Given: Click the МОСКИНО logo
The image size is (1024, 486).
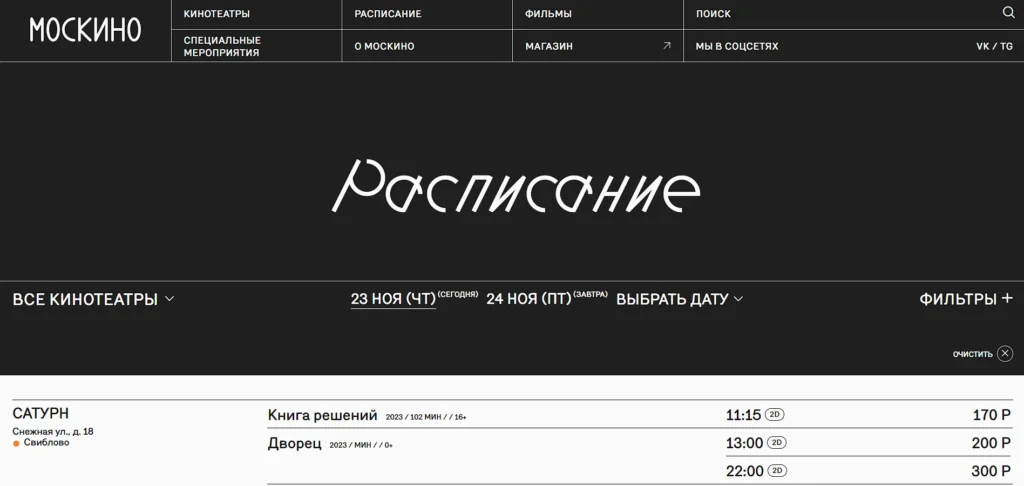Looking at the screenshot, I should point(85,30).
